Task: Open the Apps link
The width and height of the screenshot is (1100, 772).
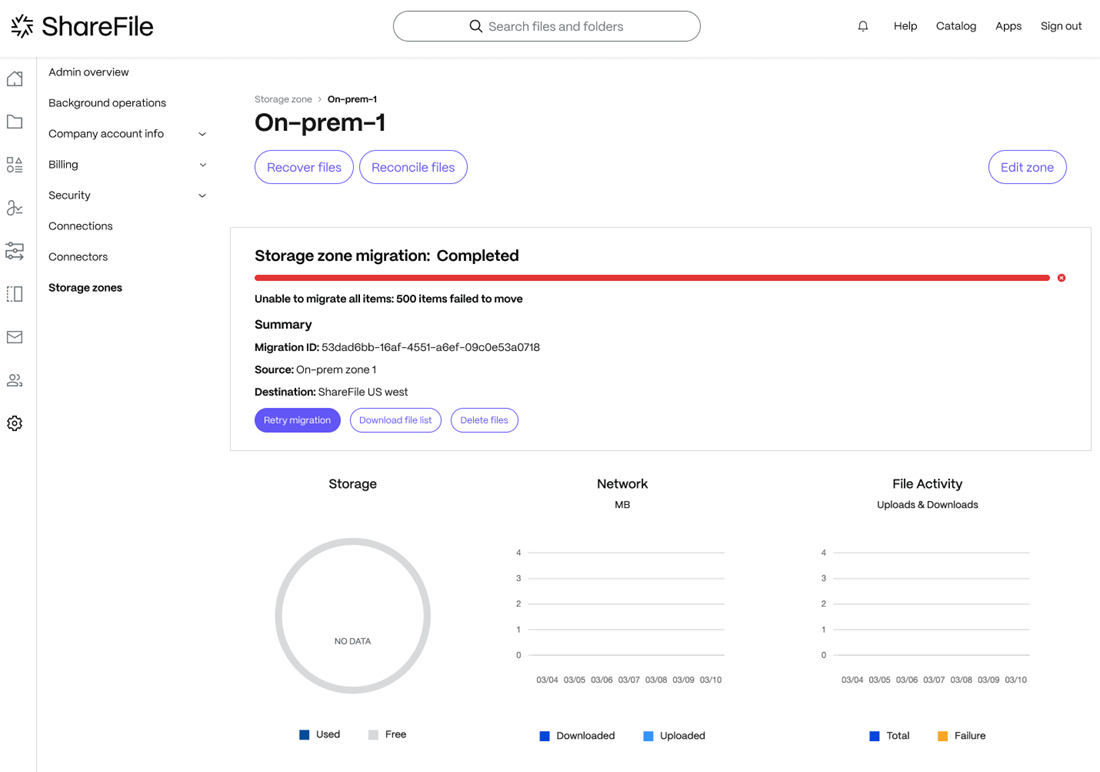Action: coord(1008,26)
